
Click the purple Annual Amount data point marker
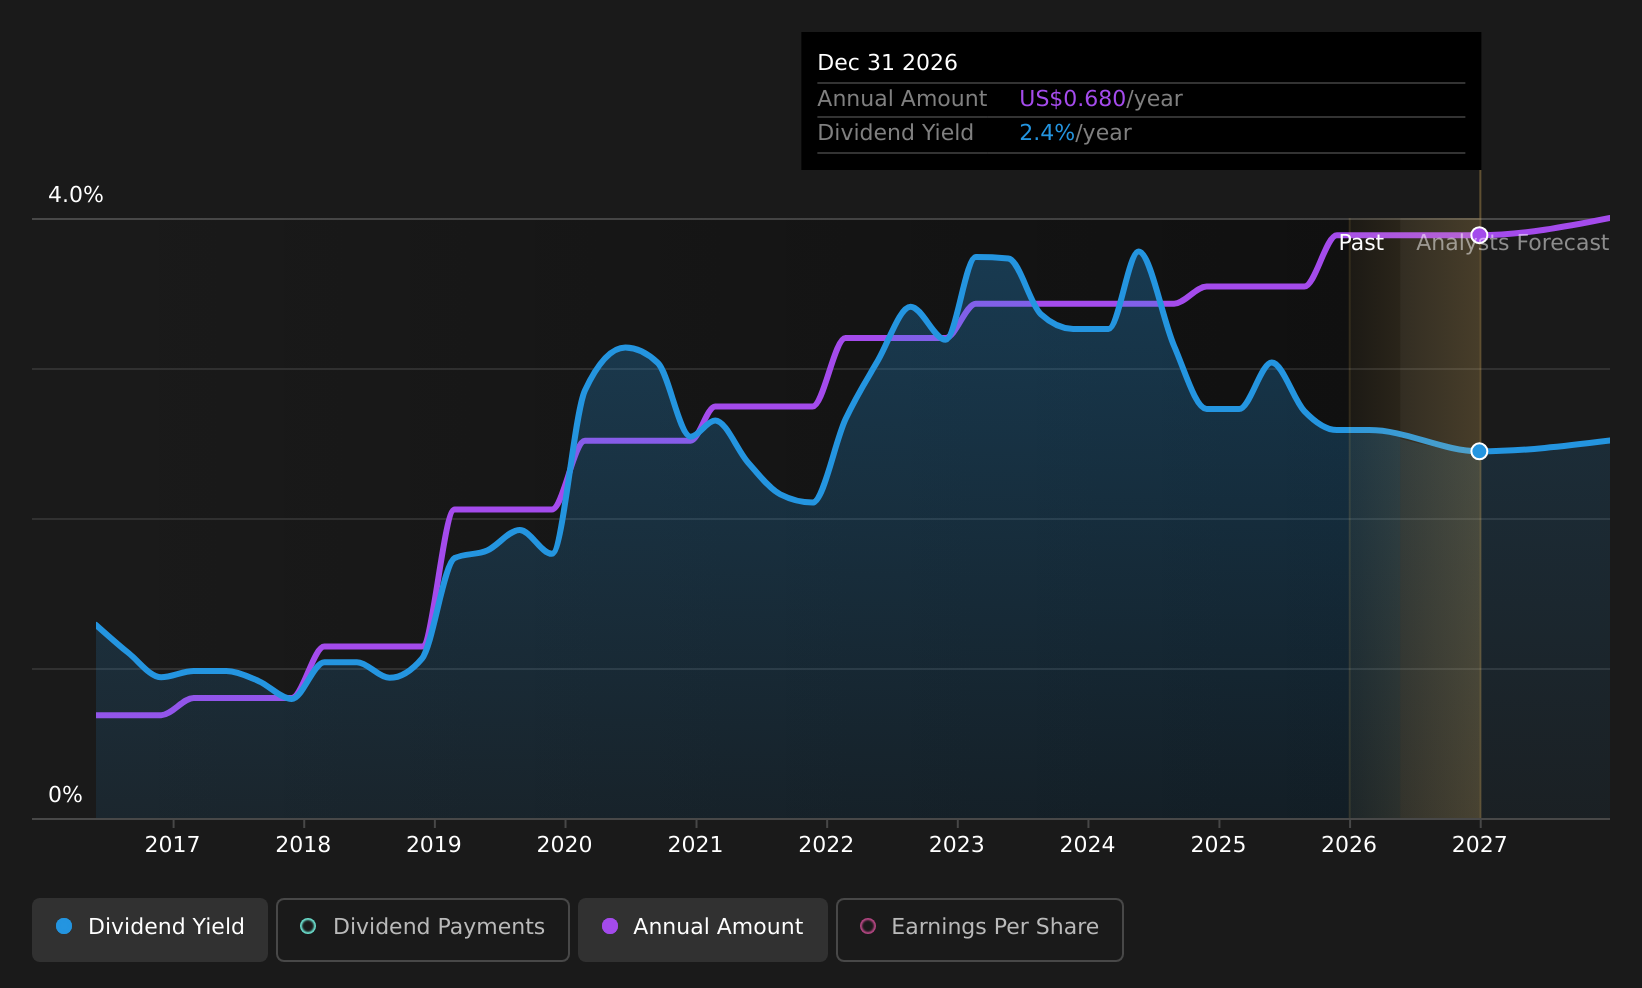[1479, 235]
